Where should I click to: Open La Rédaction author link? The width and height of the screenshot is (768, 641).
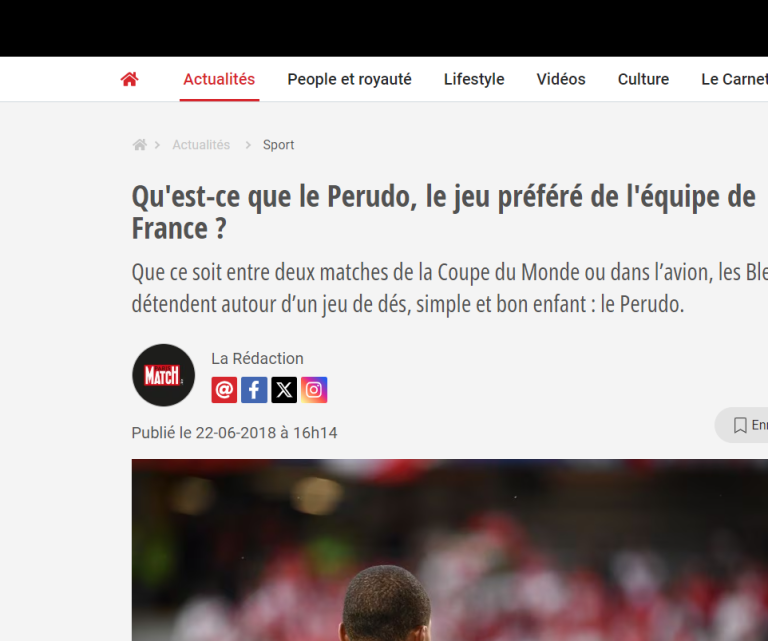pyautogui.click(x=257, y=358)
